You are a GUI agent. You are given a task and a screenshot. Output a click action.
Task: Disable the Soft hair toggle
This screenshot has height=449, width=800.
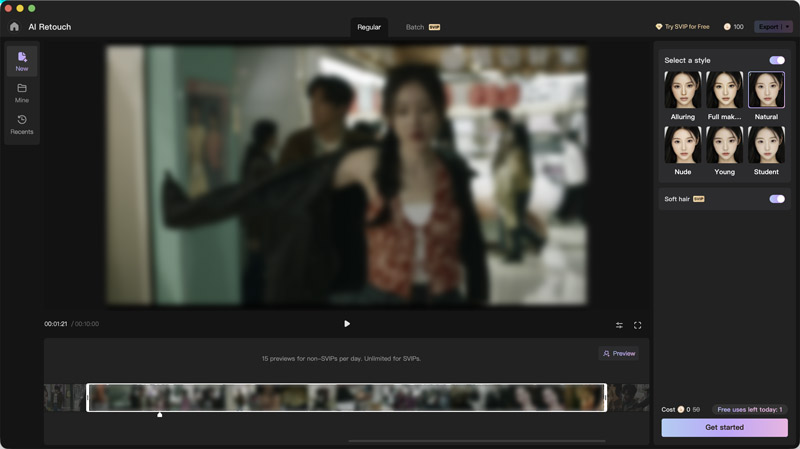[776, 199]
